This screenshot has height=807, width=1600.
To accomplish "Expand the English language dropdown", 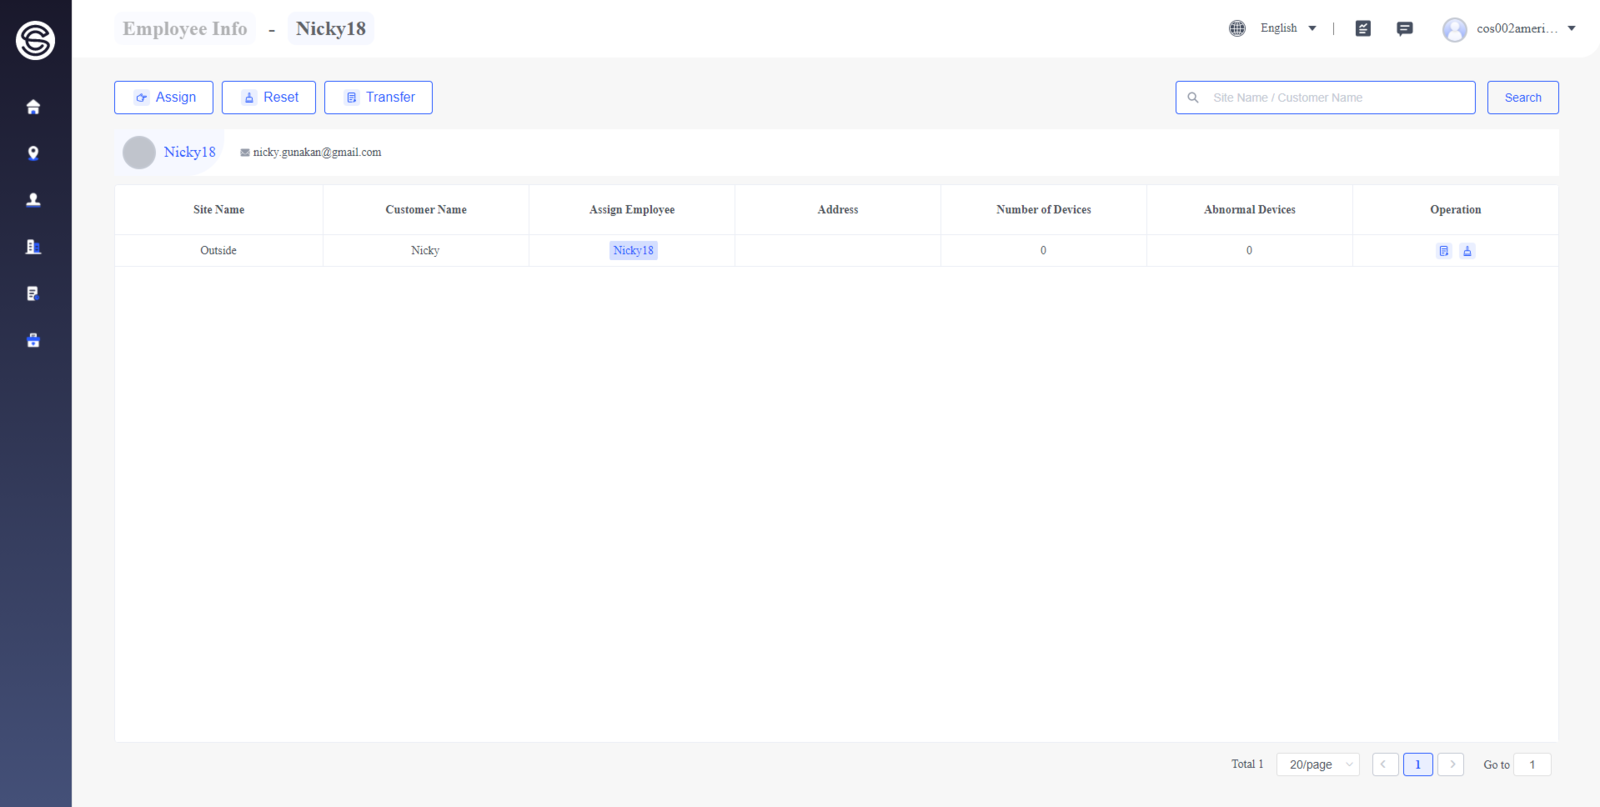I will [1288, 28].
